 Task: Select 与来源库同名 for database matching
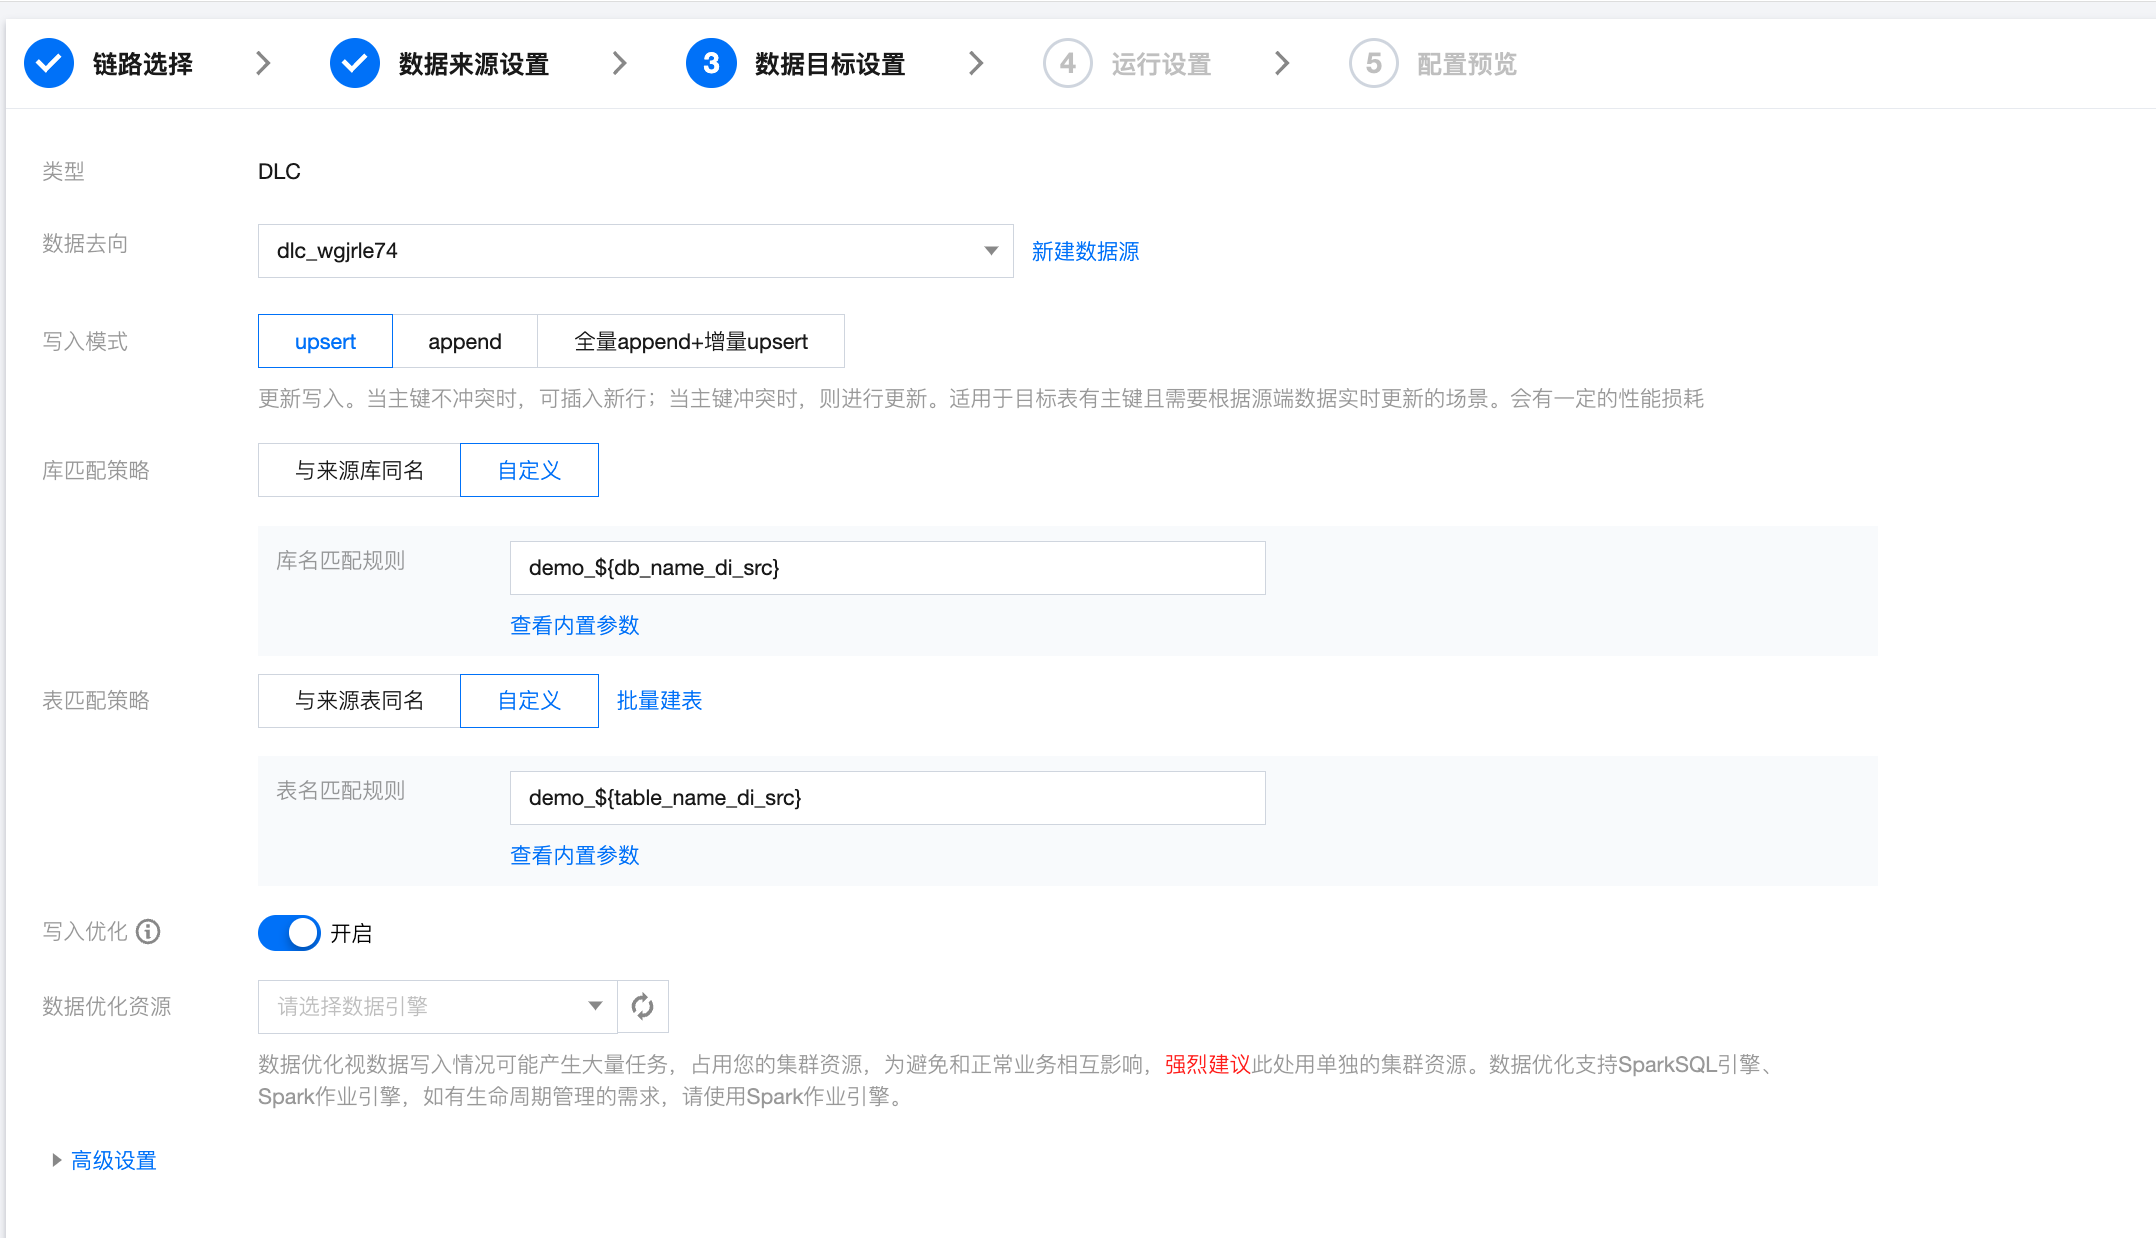coord(359,470)
